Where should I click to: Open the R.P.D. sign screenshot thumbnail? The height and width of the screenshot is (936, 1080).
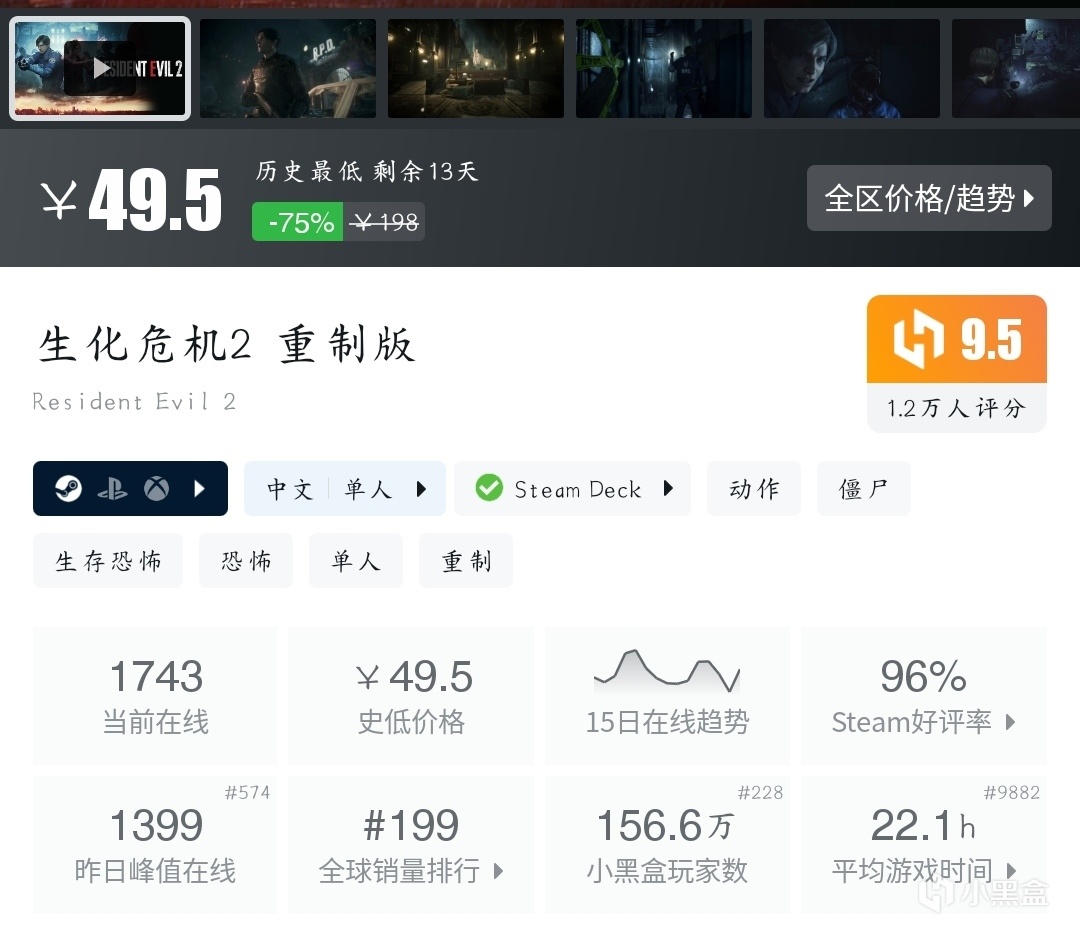click(x=288, y=68)
